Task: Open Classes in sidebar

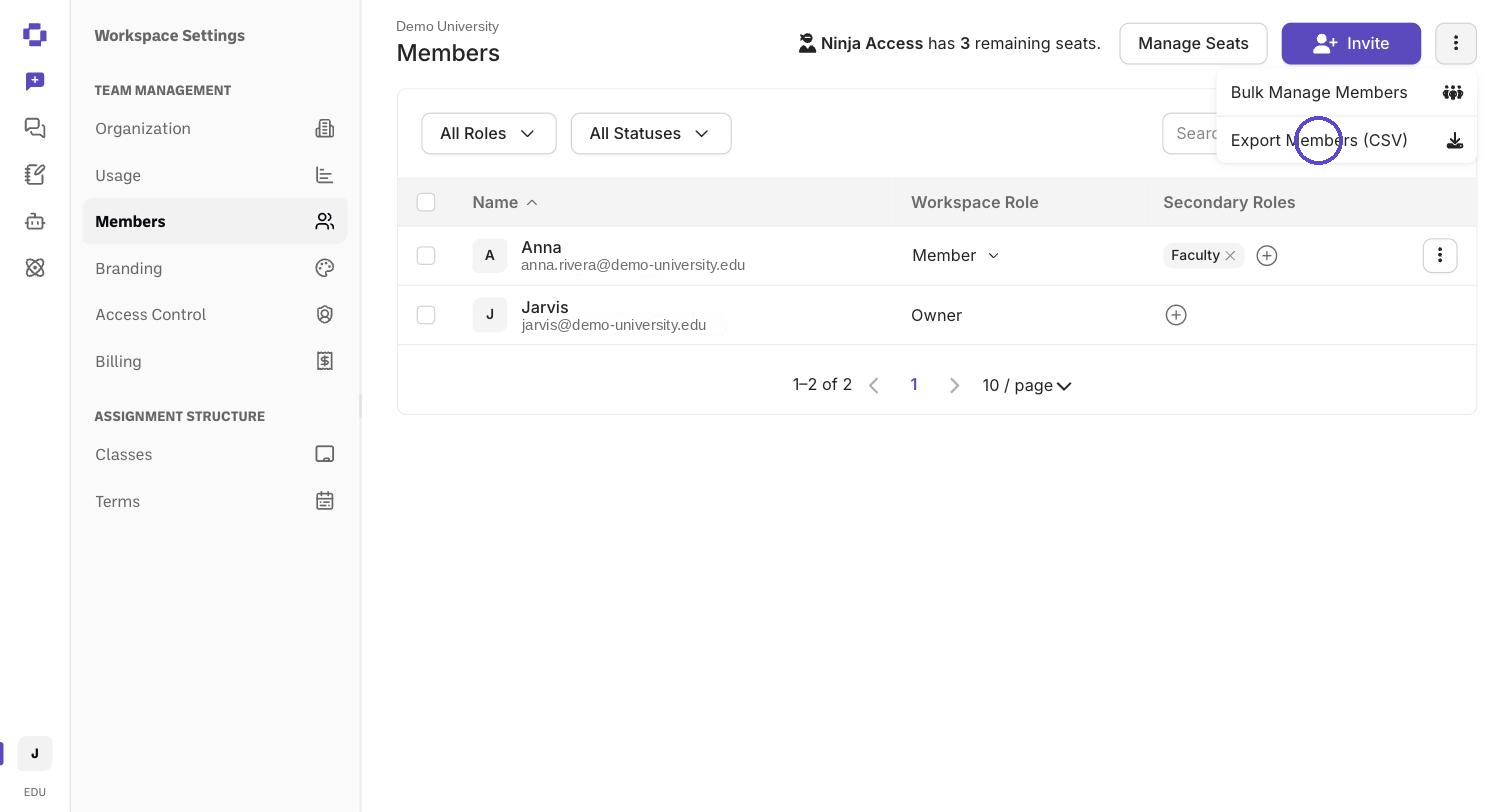Action: (215, 454)
